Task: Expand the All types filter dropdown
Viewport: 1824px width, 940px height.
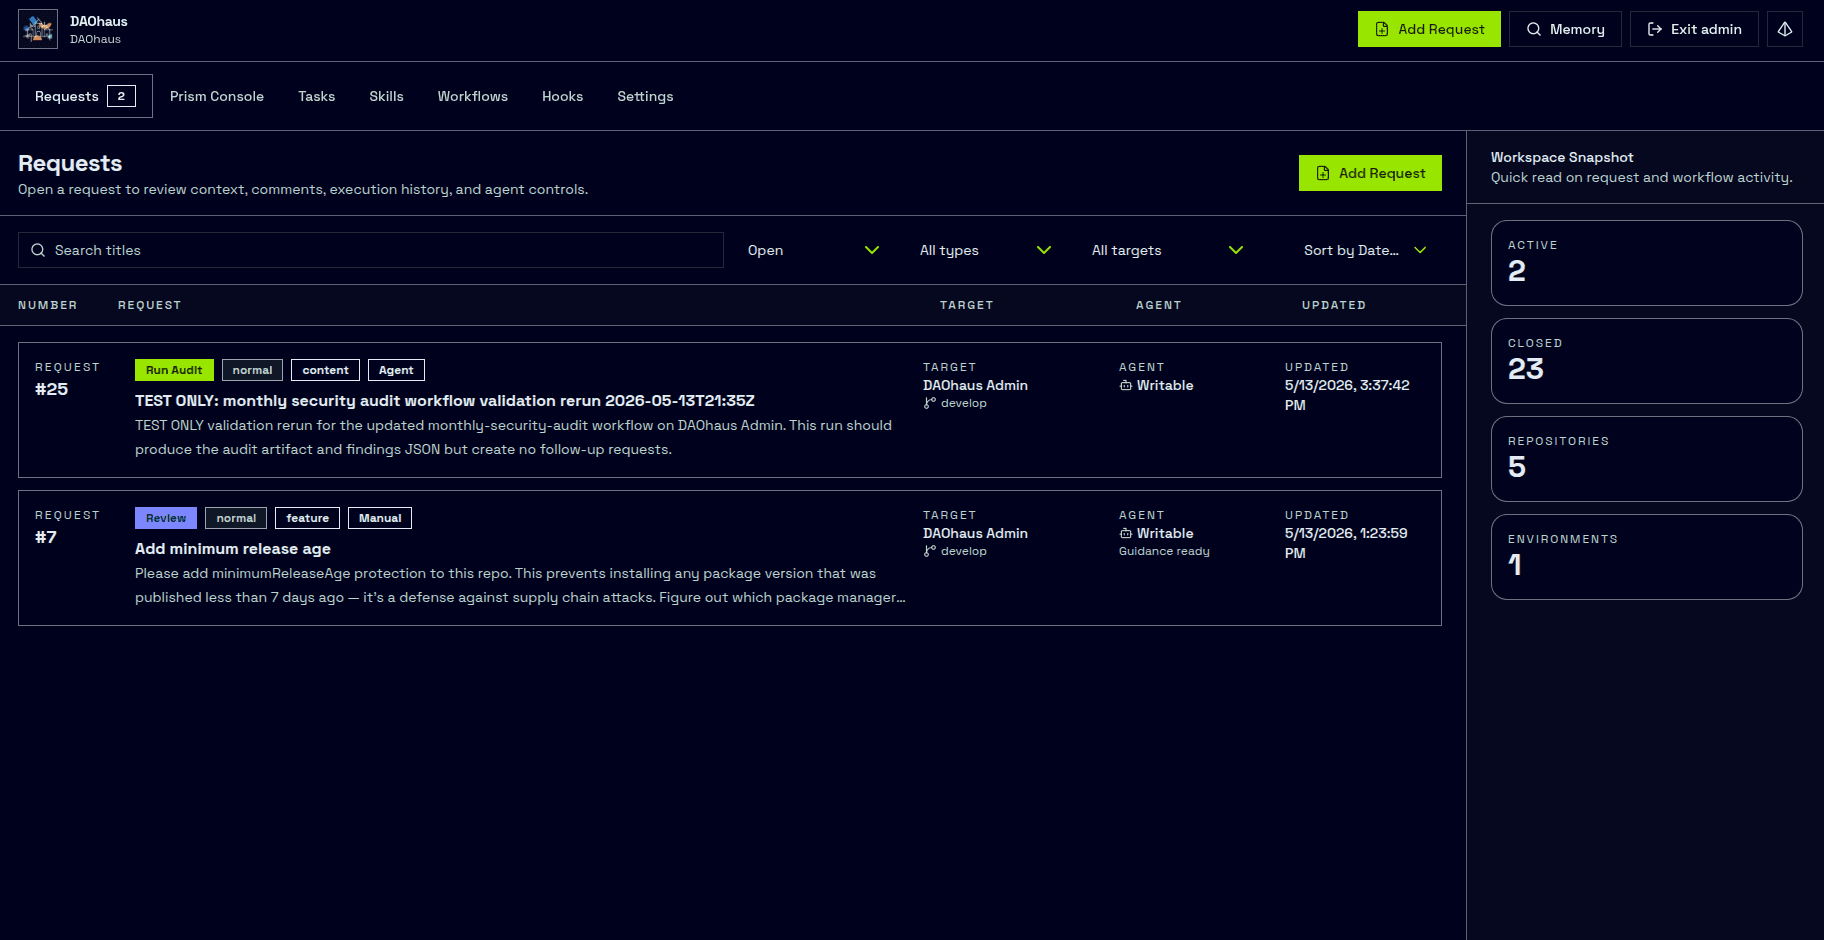Action: [985, 250]
